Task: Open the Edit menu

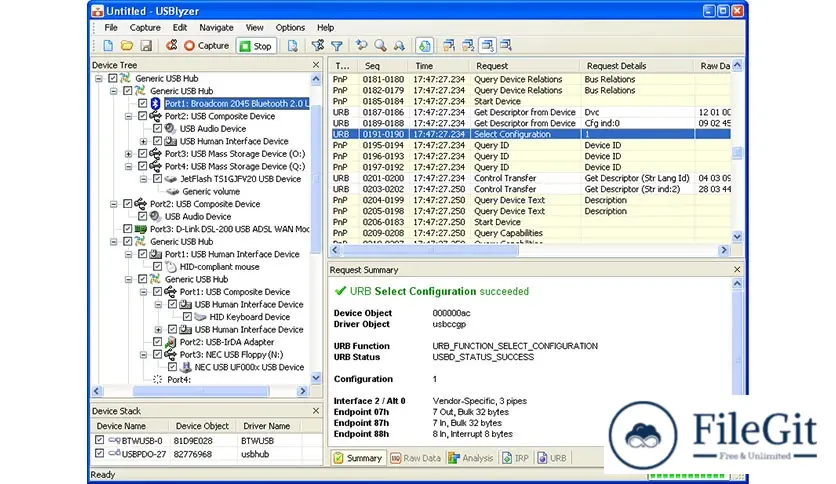Action: coord(180,28)
